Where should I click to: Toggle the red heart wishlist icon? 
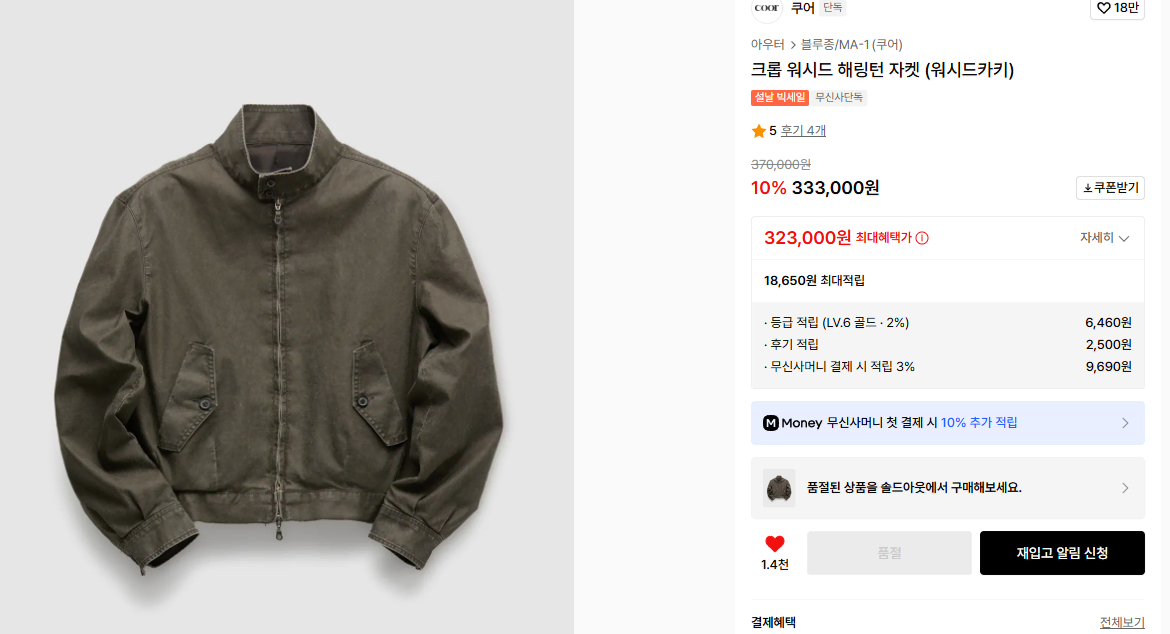775,544
